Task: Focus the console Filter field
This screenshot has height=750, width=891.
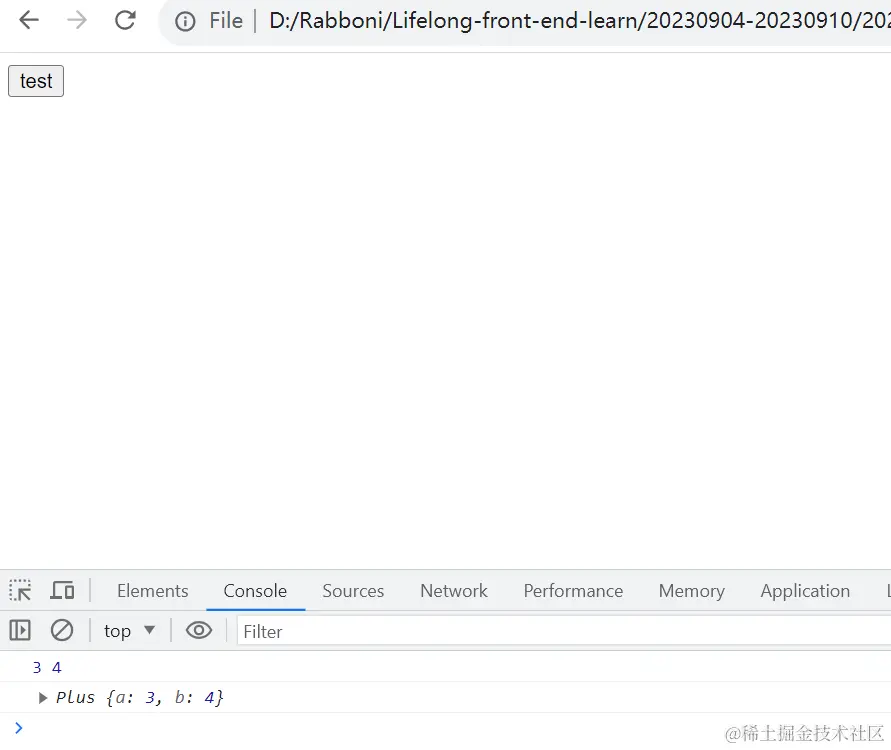Action: [564, 631]
